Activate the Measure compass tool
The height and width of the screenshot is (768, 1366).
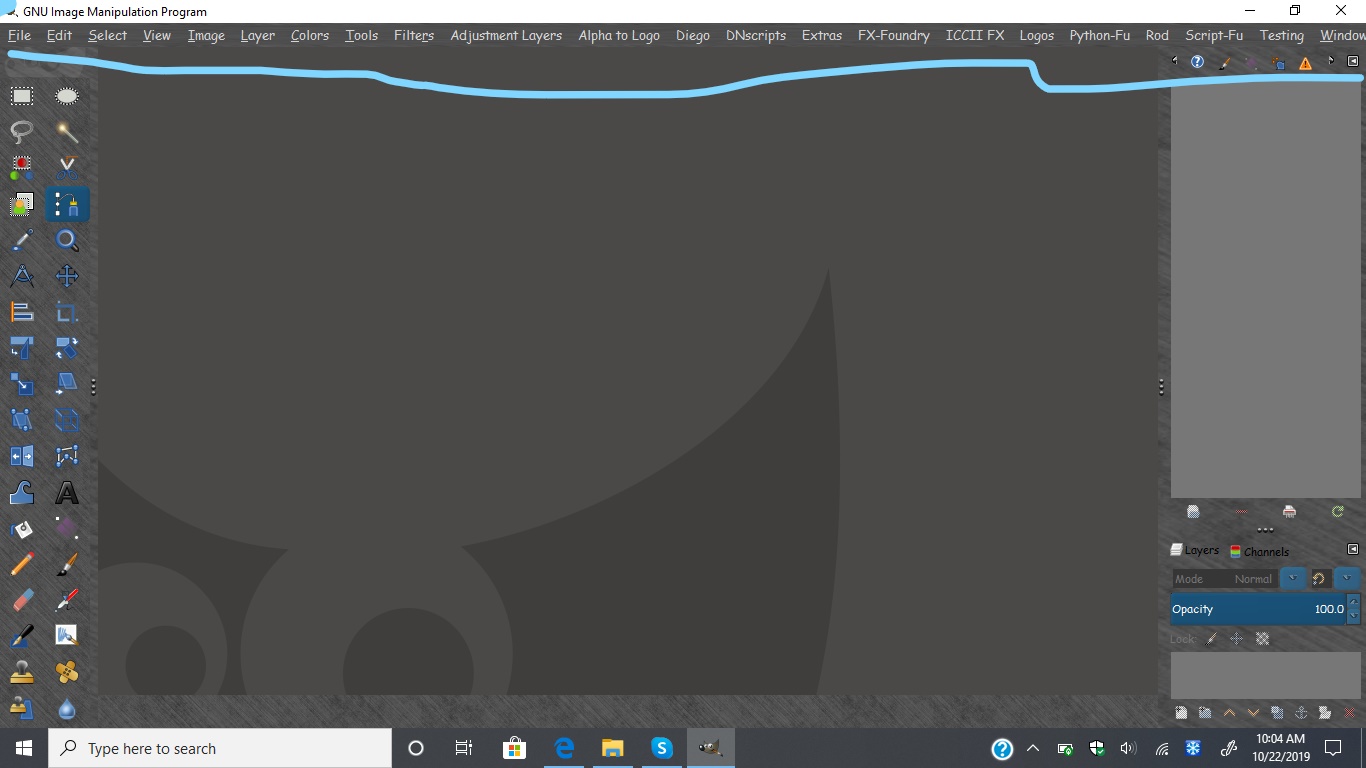tap(22, 276)
